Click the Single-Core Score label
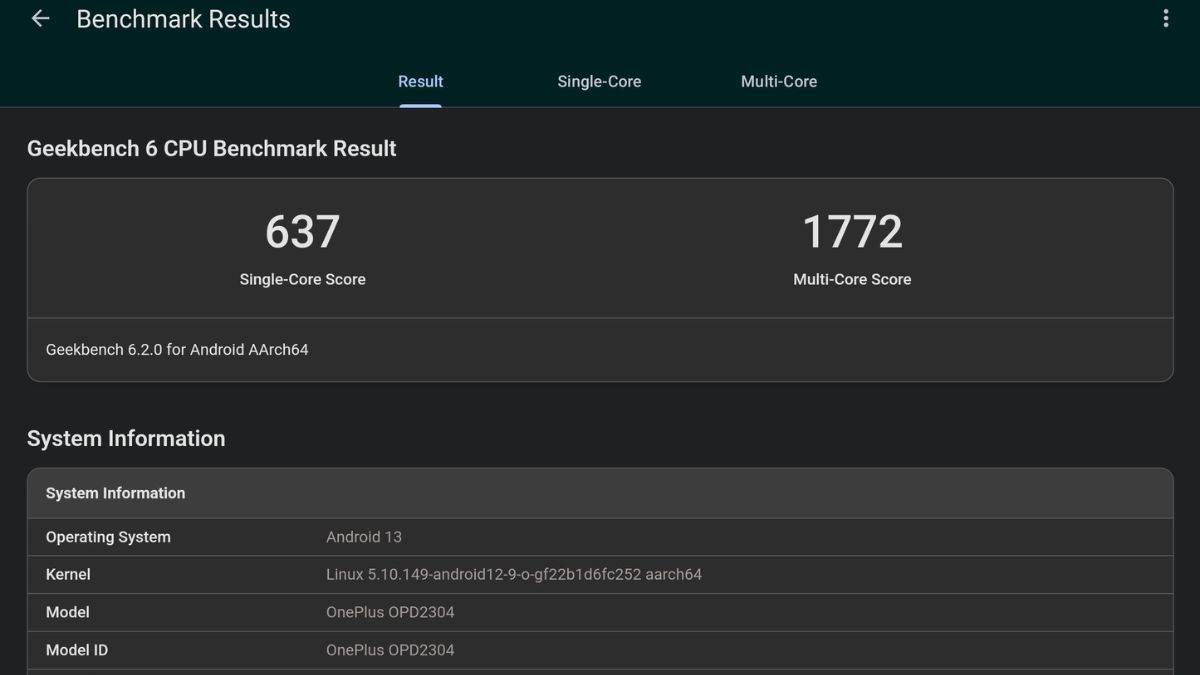 click(302, 280)
